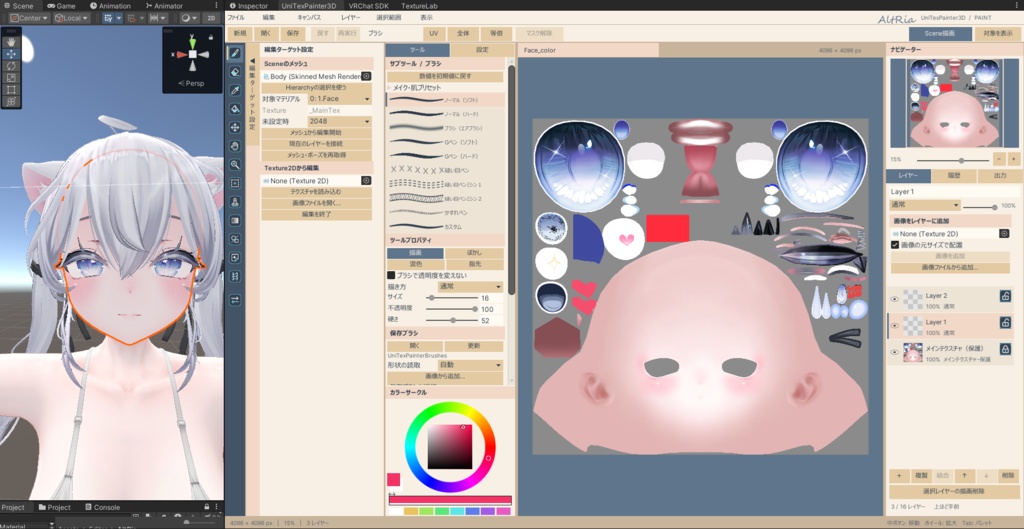Toggle lock on Layer 2
This screenshot has height=529, width=1024.
1005,297
